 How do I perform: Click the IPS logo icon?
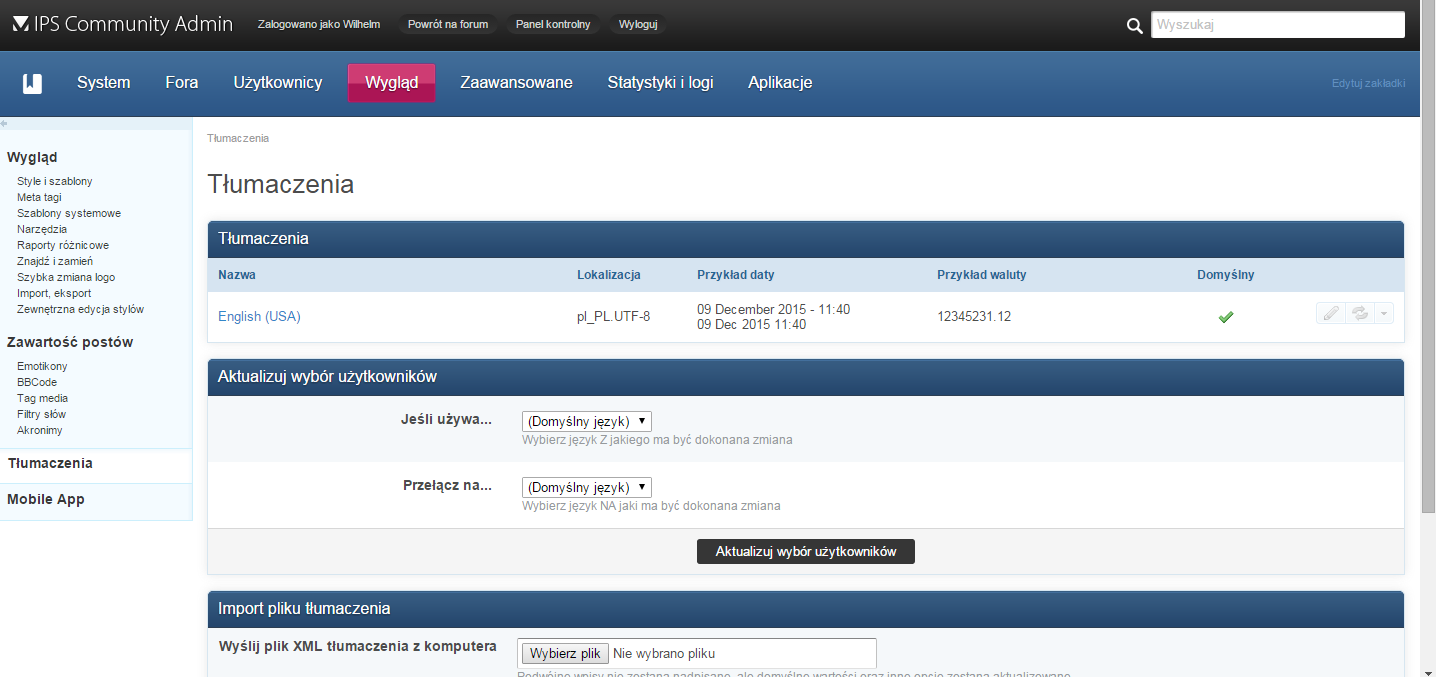[x=20, y=24]
